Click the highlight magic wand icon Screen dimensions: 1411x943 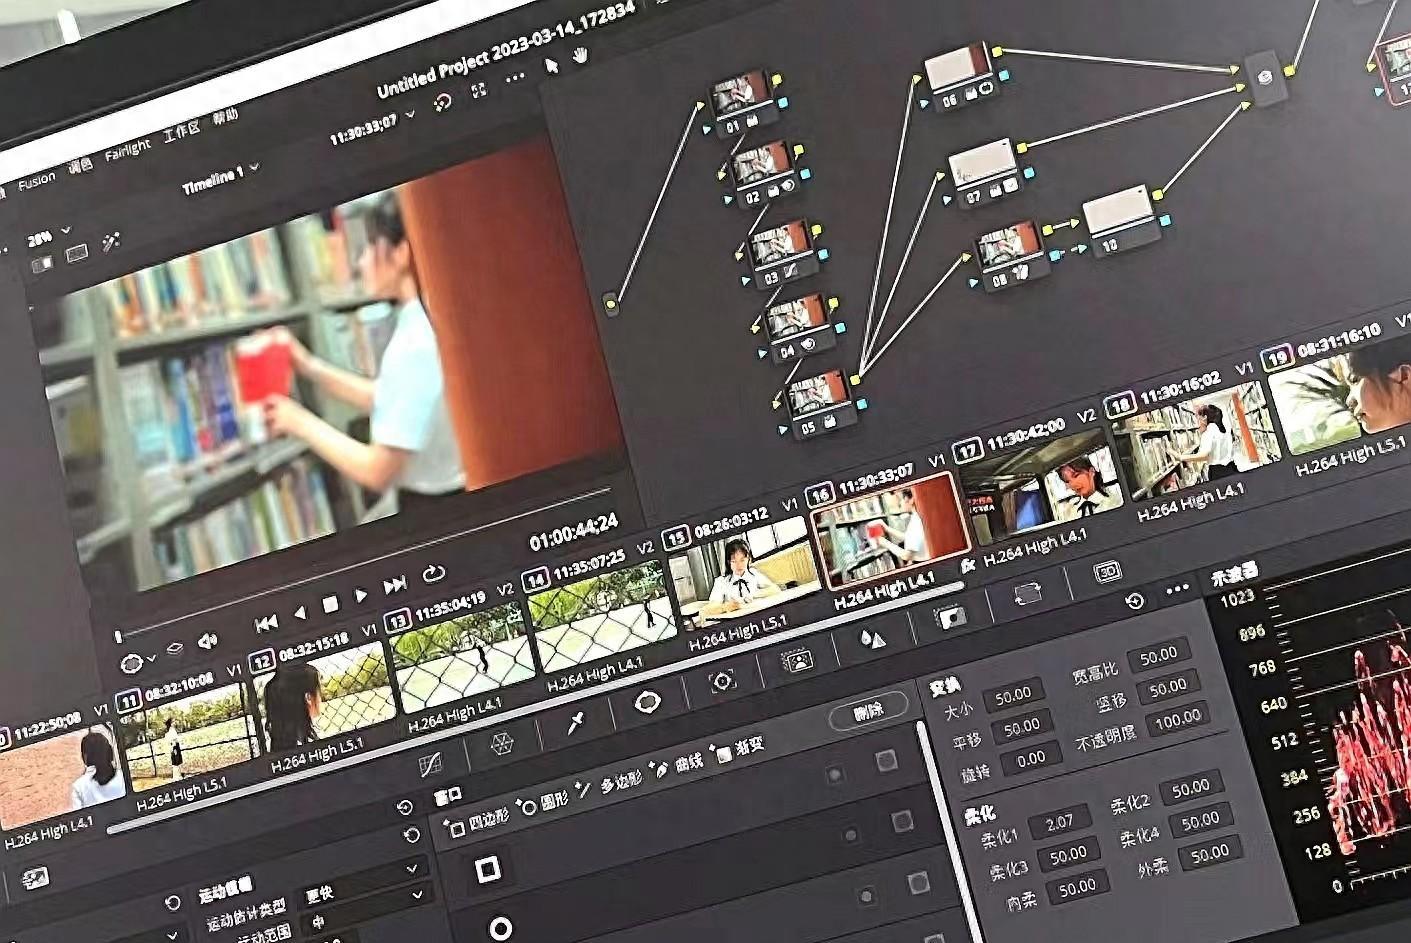[111, 241]
